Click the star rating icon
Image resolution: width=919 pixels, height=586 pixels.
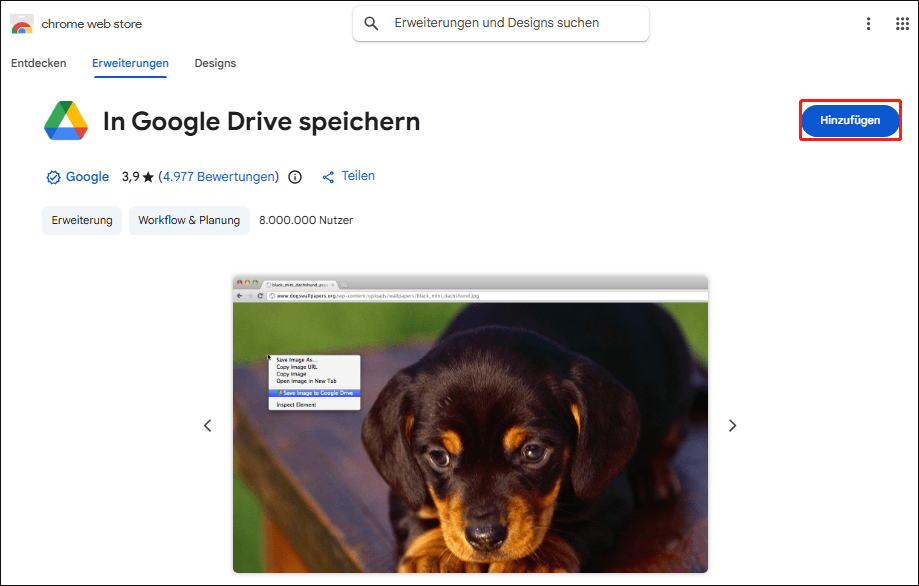click(x=148, y=175)
